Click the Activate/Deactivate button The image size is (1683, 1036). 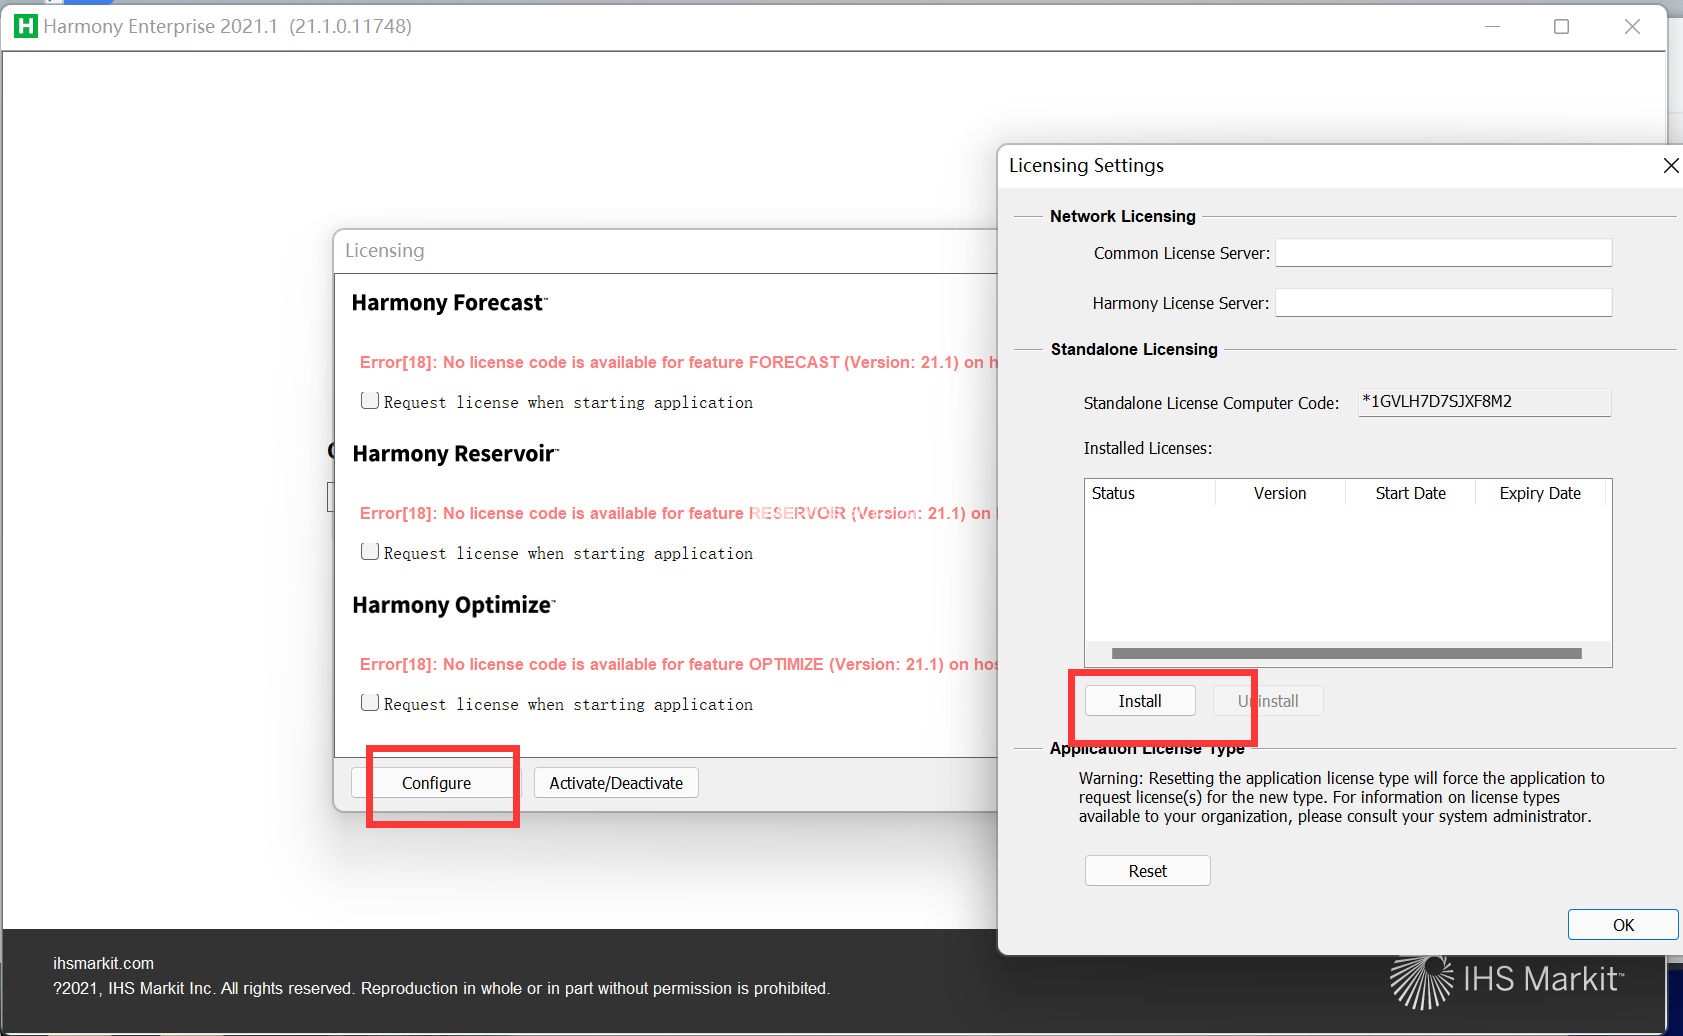point(616,783)
